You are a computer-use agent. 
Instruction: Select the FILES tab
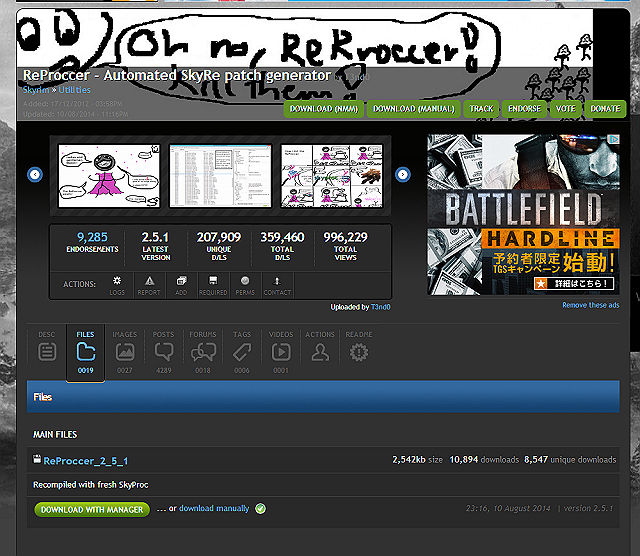pos(85,351)
